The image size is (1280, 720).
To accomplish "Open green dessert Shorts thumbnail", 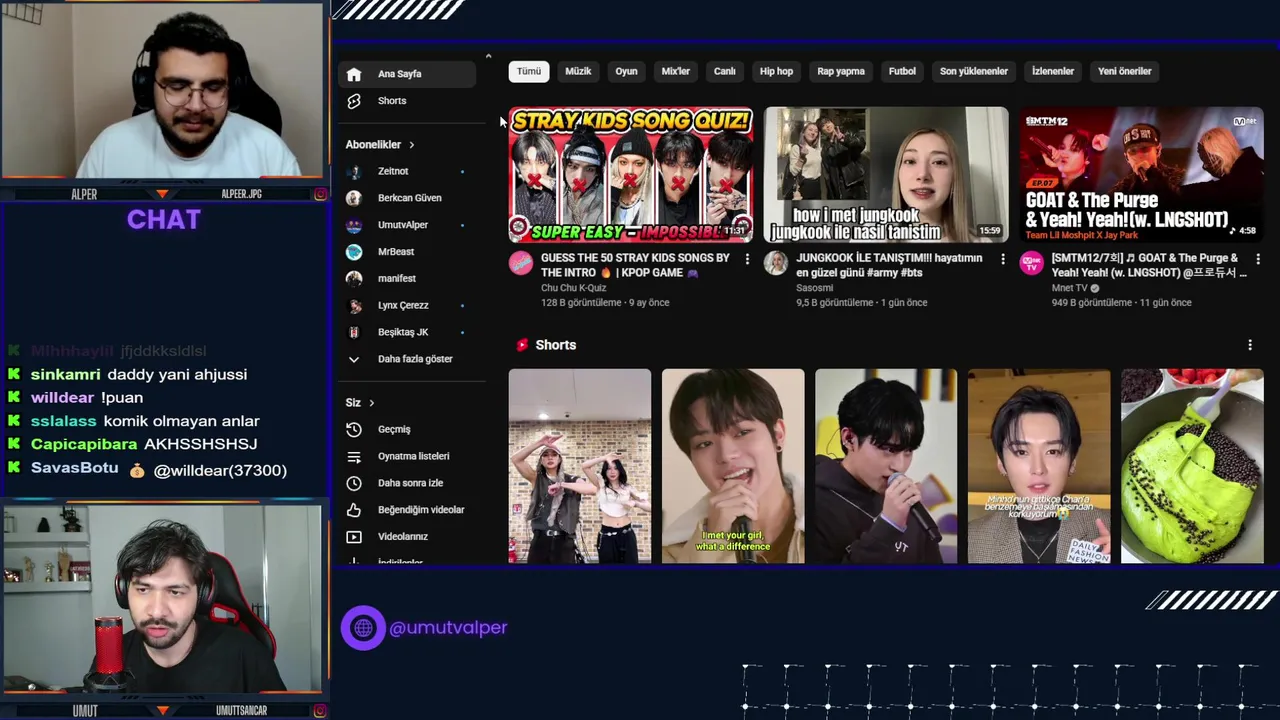I will click(1192, 466).
